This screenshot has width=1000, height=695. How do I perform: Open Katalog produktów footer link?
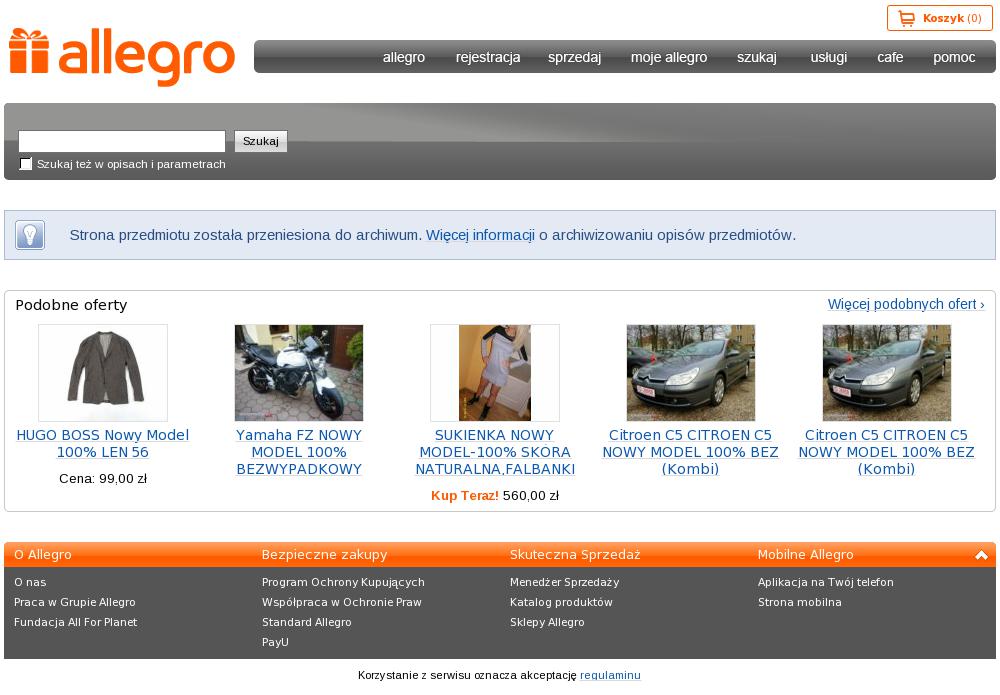pyautogui.click(x=561, y=602)
